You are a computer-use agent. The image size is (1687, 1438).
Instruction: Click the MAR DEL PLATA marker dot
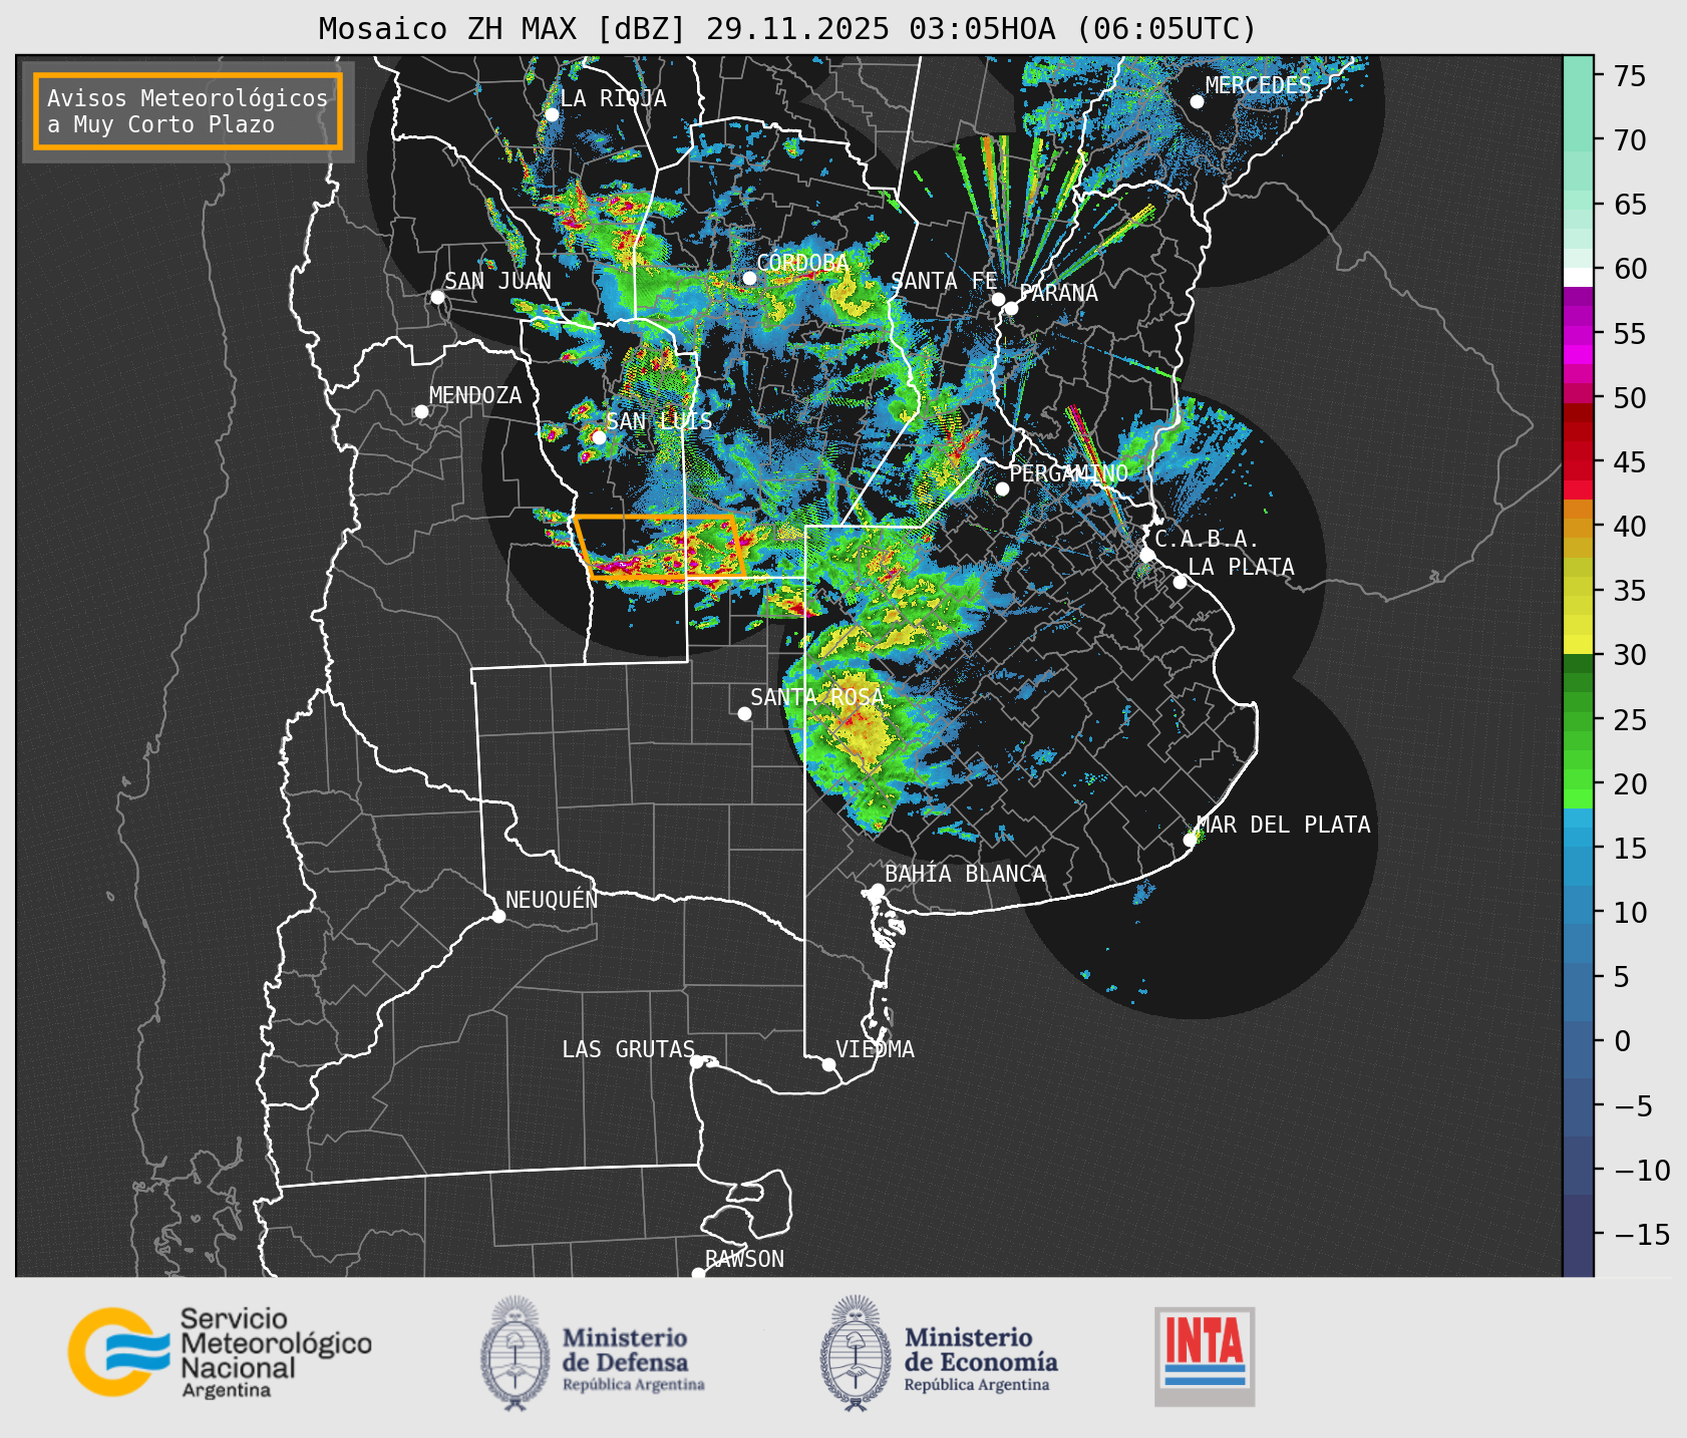coord(1189,840)
